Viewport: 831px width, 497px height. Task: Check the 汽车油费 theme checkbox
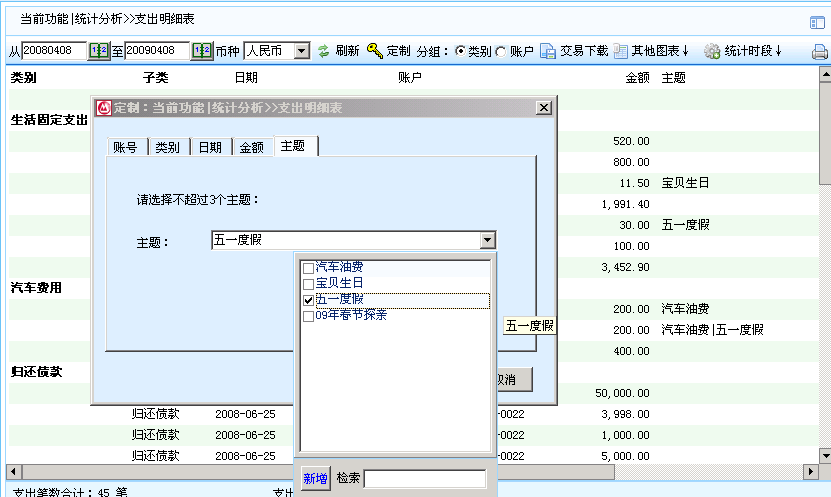point(308,268)
